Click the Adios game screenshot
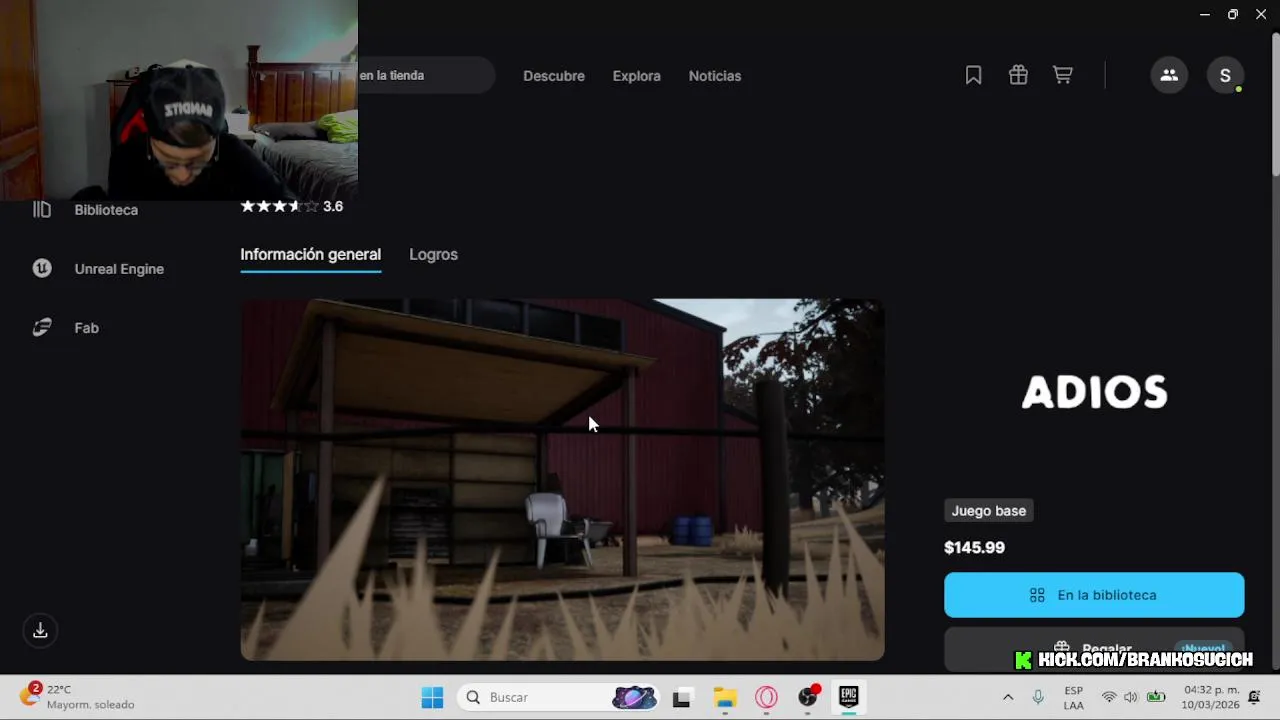Screen dimensions: 1280x720 562,480
